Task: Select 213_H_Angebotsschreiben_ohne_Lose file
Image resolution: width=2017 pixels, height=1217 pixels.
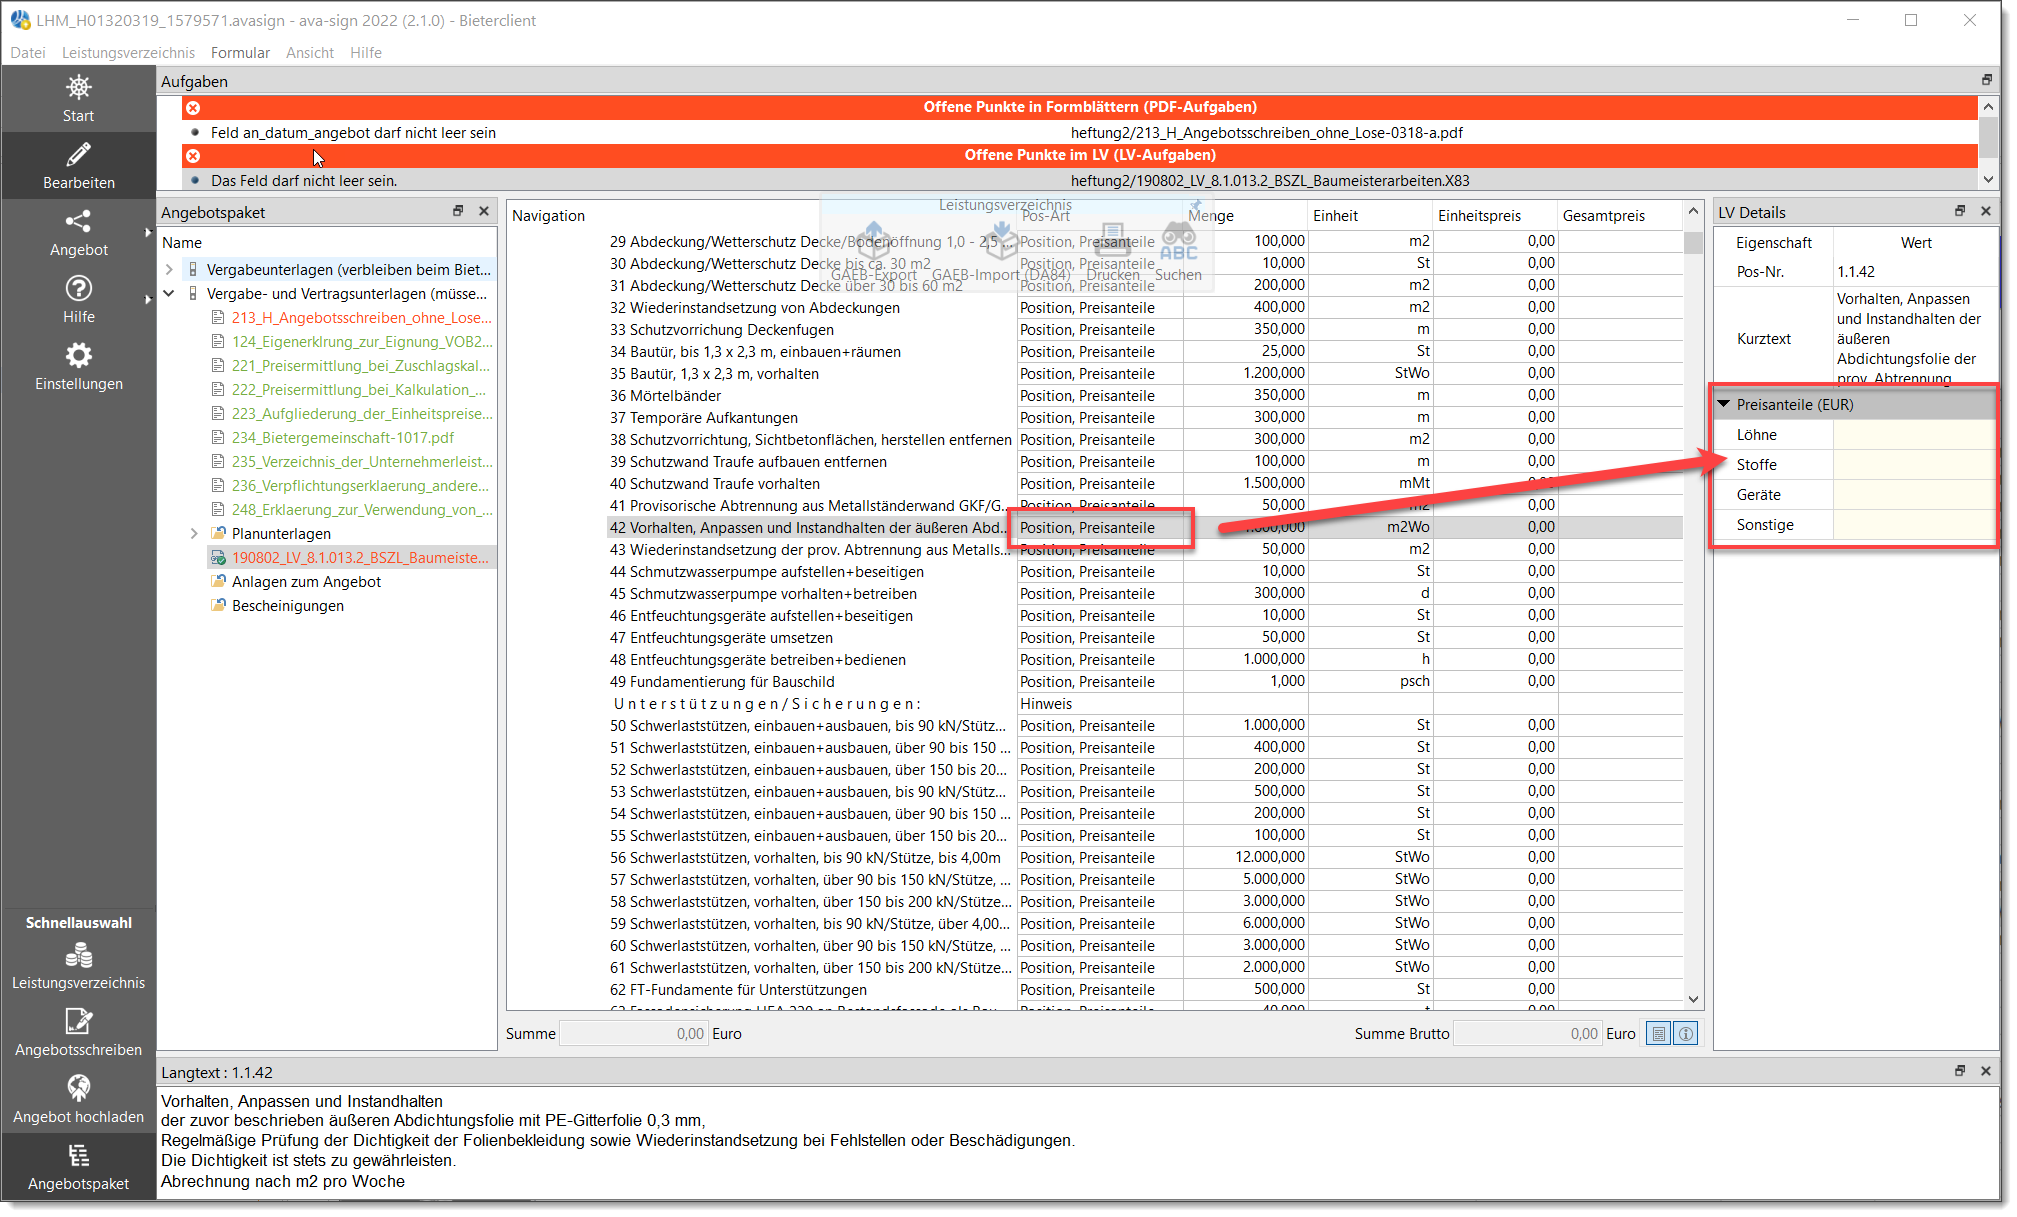Action: (361, 318)
